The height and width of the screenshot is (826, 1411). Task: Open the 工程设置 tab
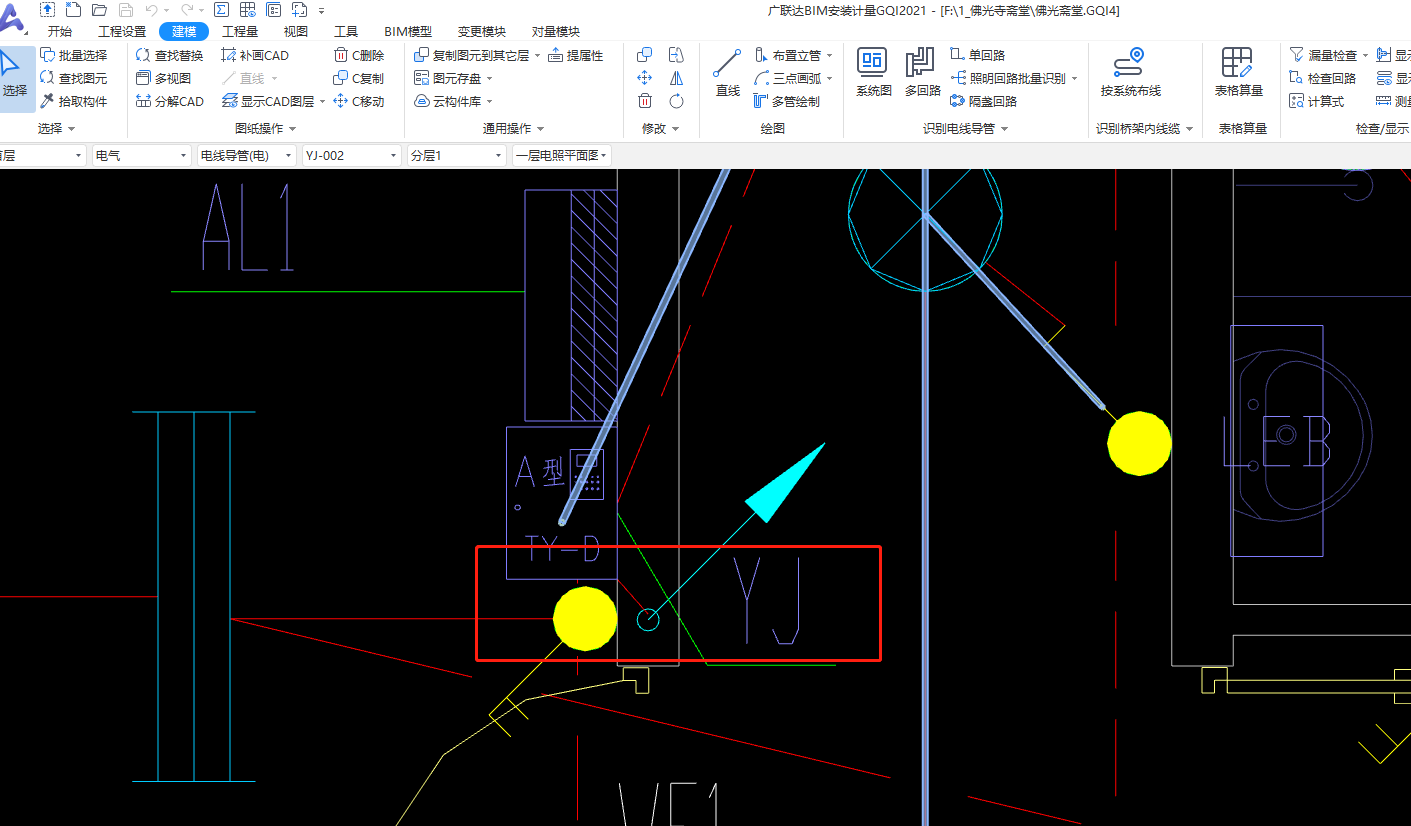pyautogui.click(x=122, y=31)
